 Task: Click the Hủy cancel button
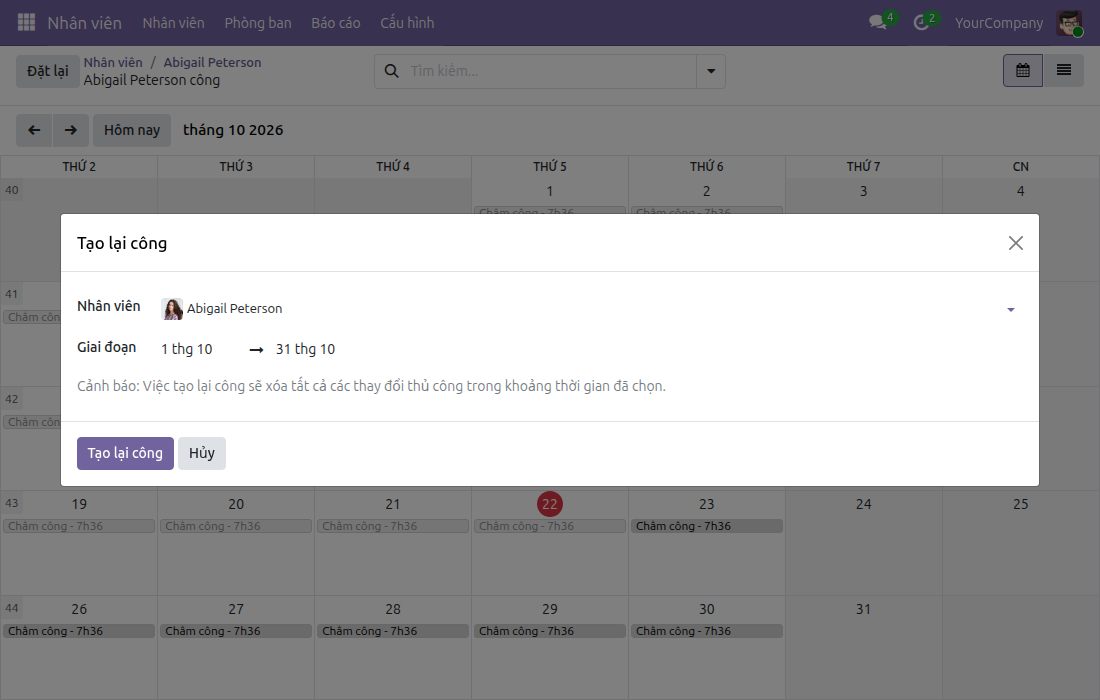[x=201, y=453]
